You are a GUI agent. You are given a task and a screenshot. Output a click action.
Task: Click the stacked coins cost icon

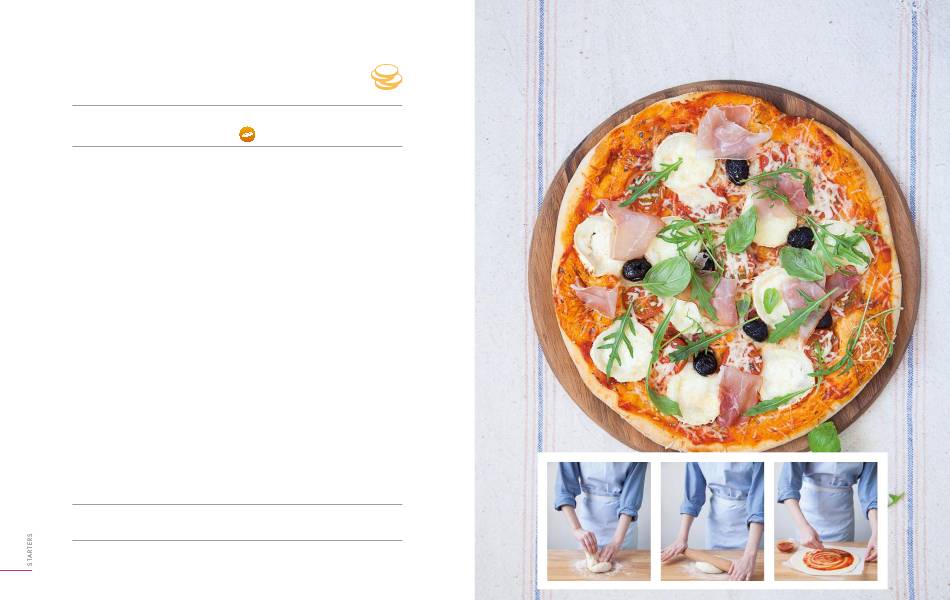coord(387,77)
